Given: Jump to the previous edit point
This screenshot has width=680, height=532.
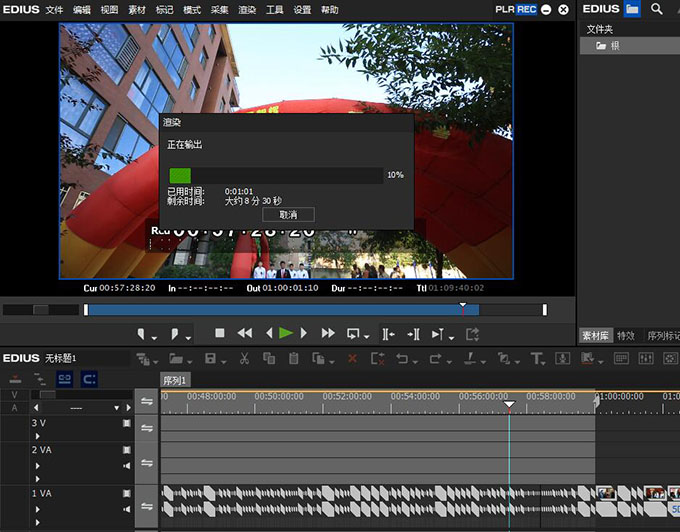Looking at the screenshot, I should click(388, 334).
